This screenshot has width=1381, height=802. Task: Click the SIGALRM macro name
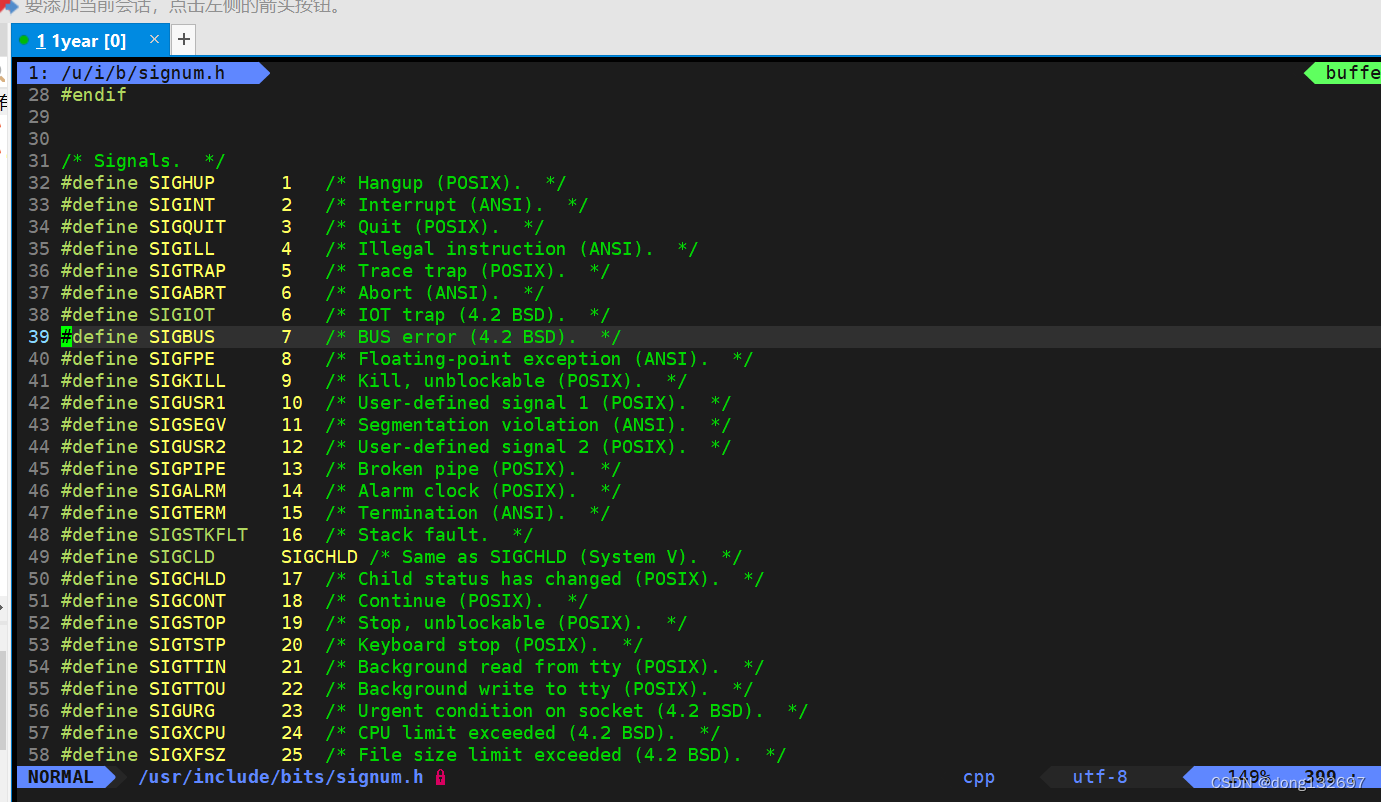point(188,491)
